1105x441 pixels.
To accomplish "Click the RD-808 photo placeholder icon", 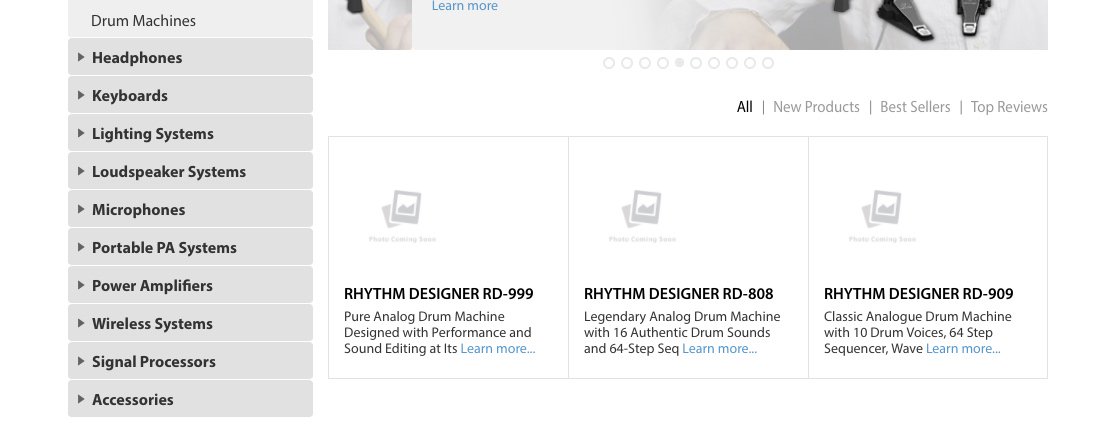I will [x=642, y=210].
